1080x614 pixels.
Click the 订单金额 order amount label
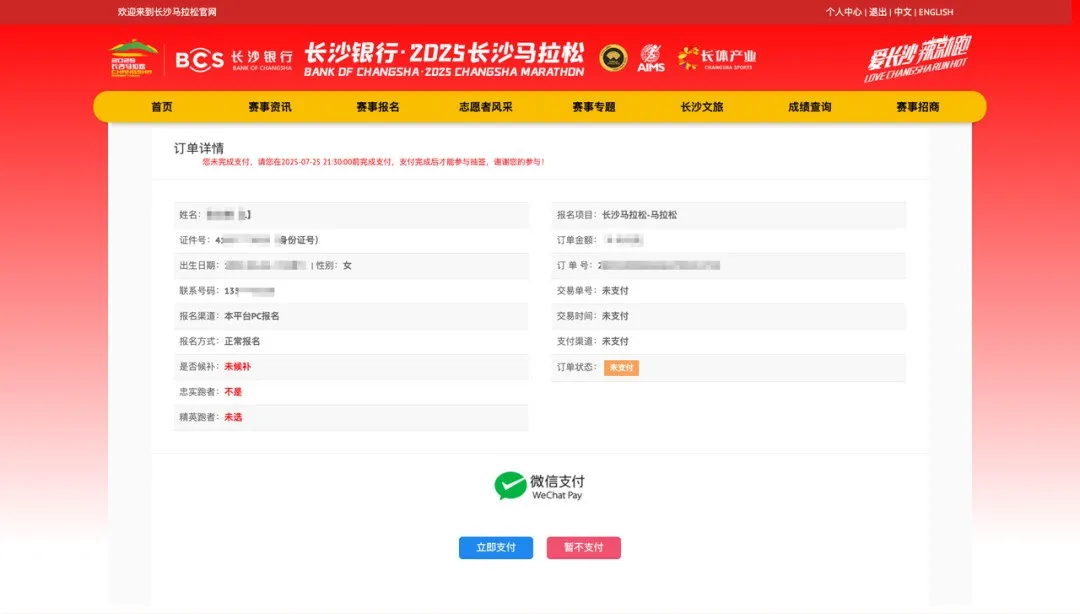click(x=577, y=240)
